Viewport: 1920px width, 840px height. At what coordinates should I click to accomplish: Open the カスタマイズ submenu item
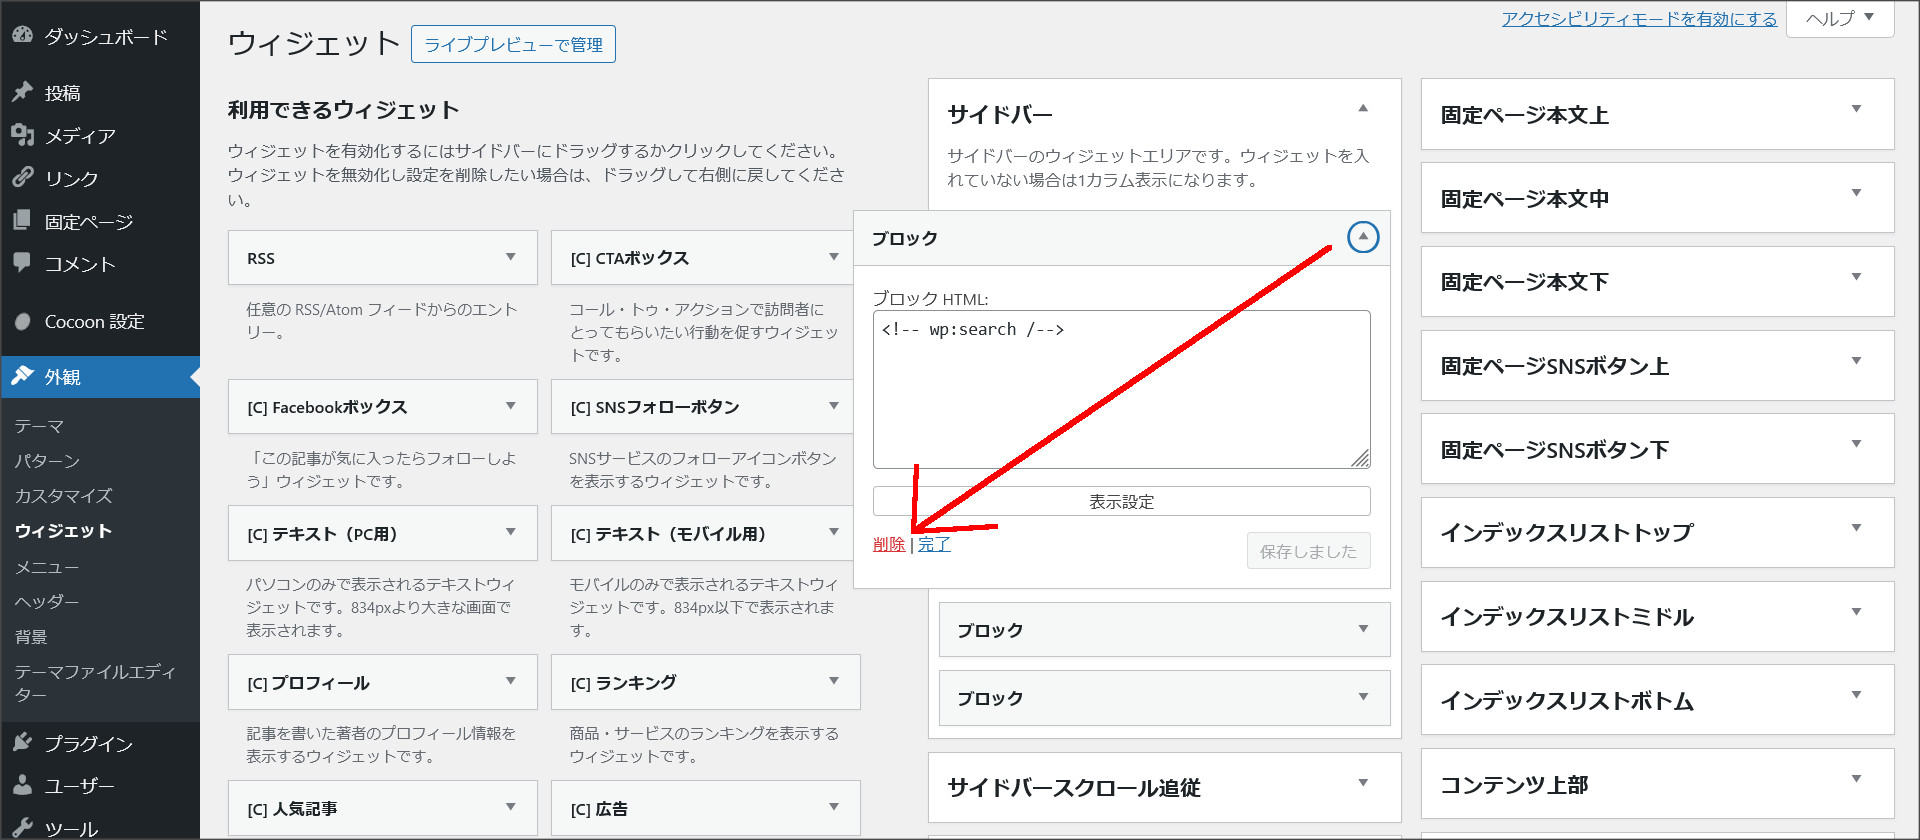pyautogui.click(x=63, y=496)
